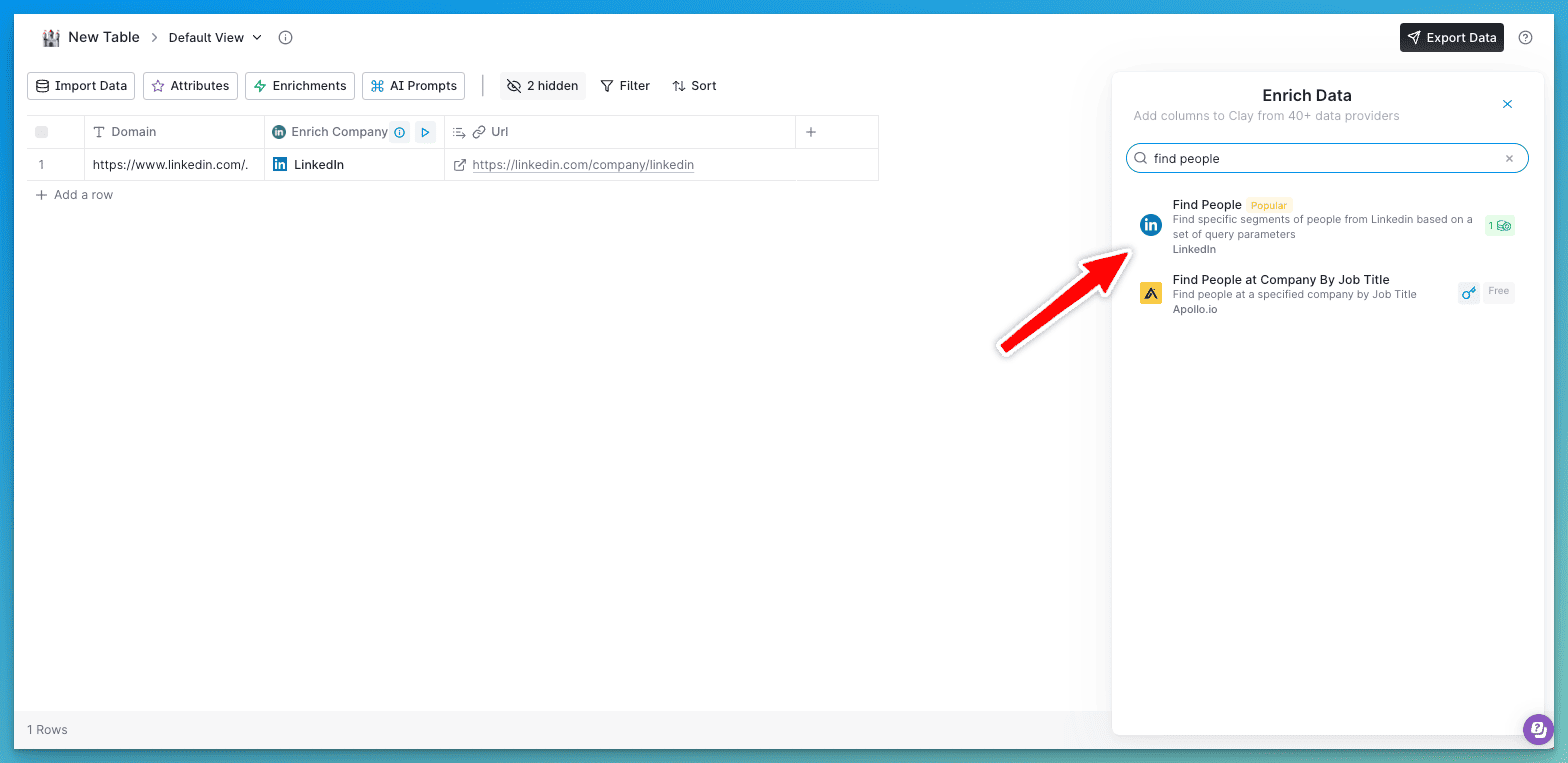Toggle the select-all rows checkbox
The width and height of the screenshot is (1568, 763).
pyautogui.click(x=41, y=132)
